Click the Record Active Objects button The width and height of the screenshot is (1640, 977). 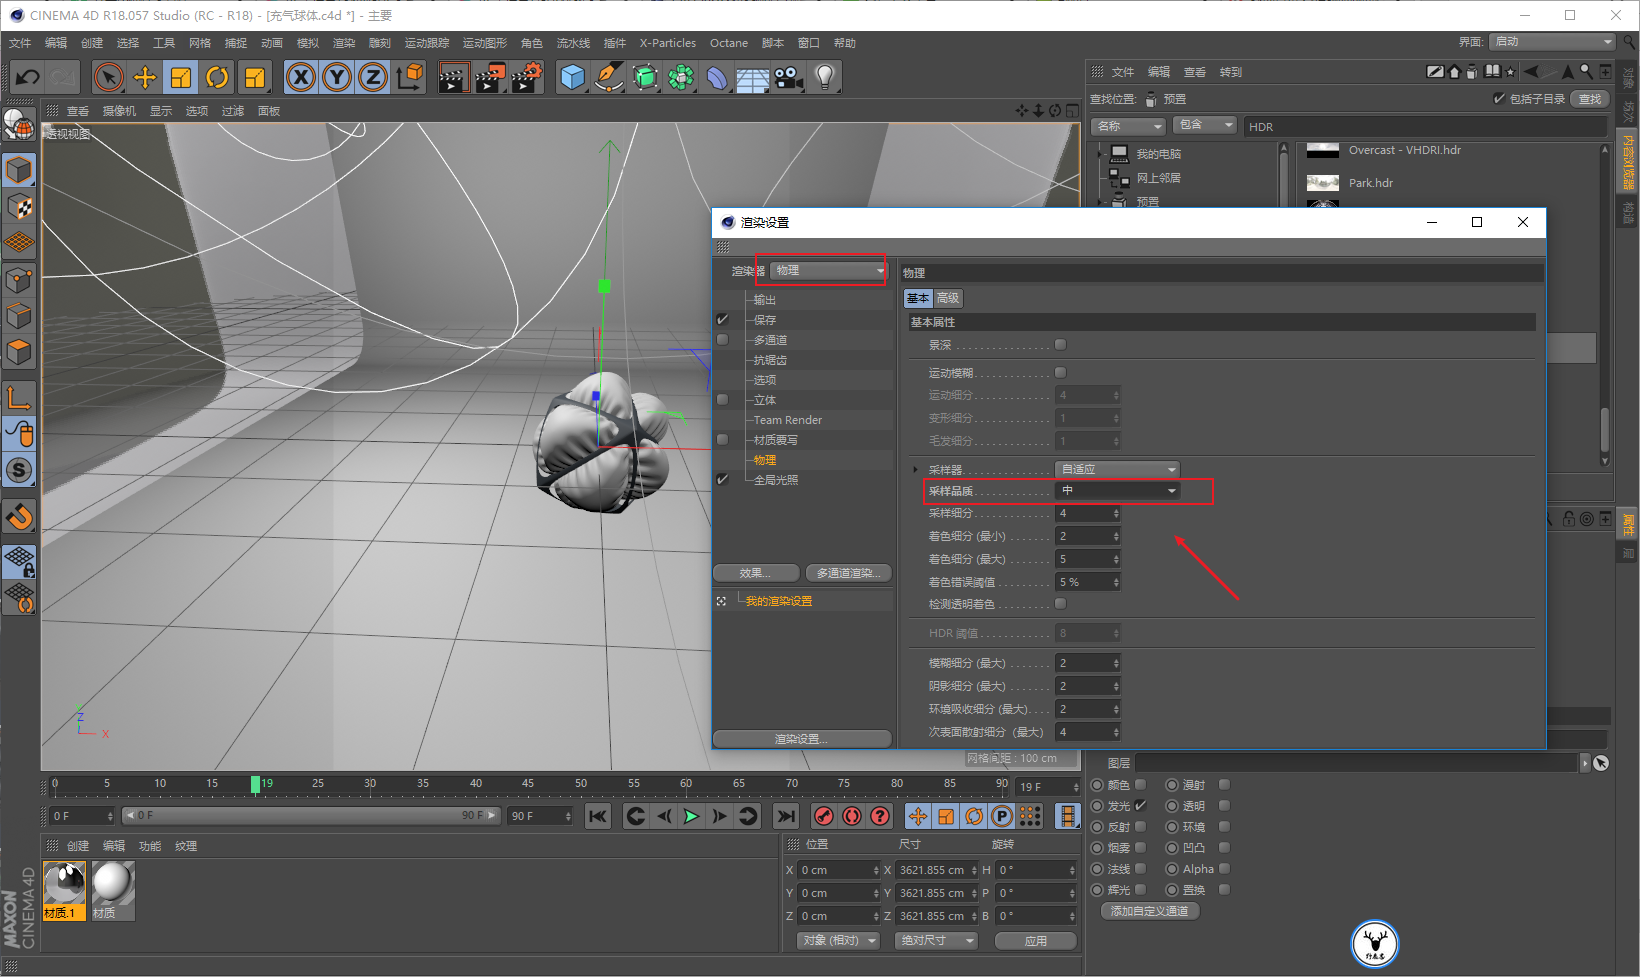[x=824, y=816]
